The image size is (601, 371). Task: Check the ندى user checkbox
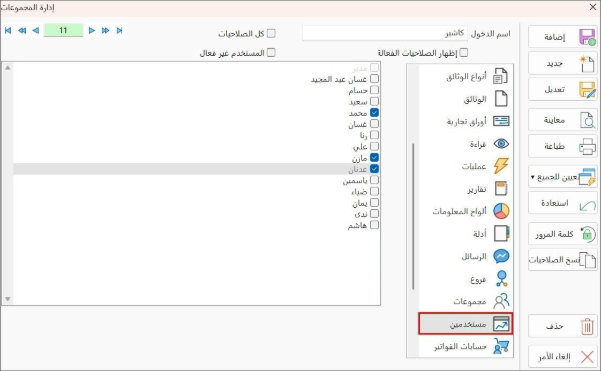374,213
